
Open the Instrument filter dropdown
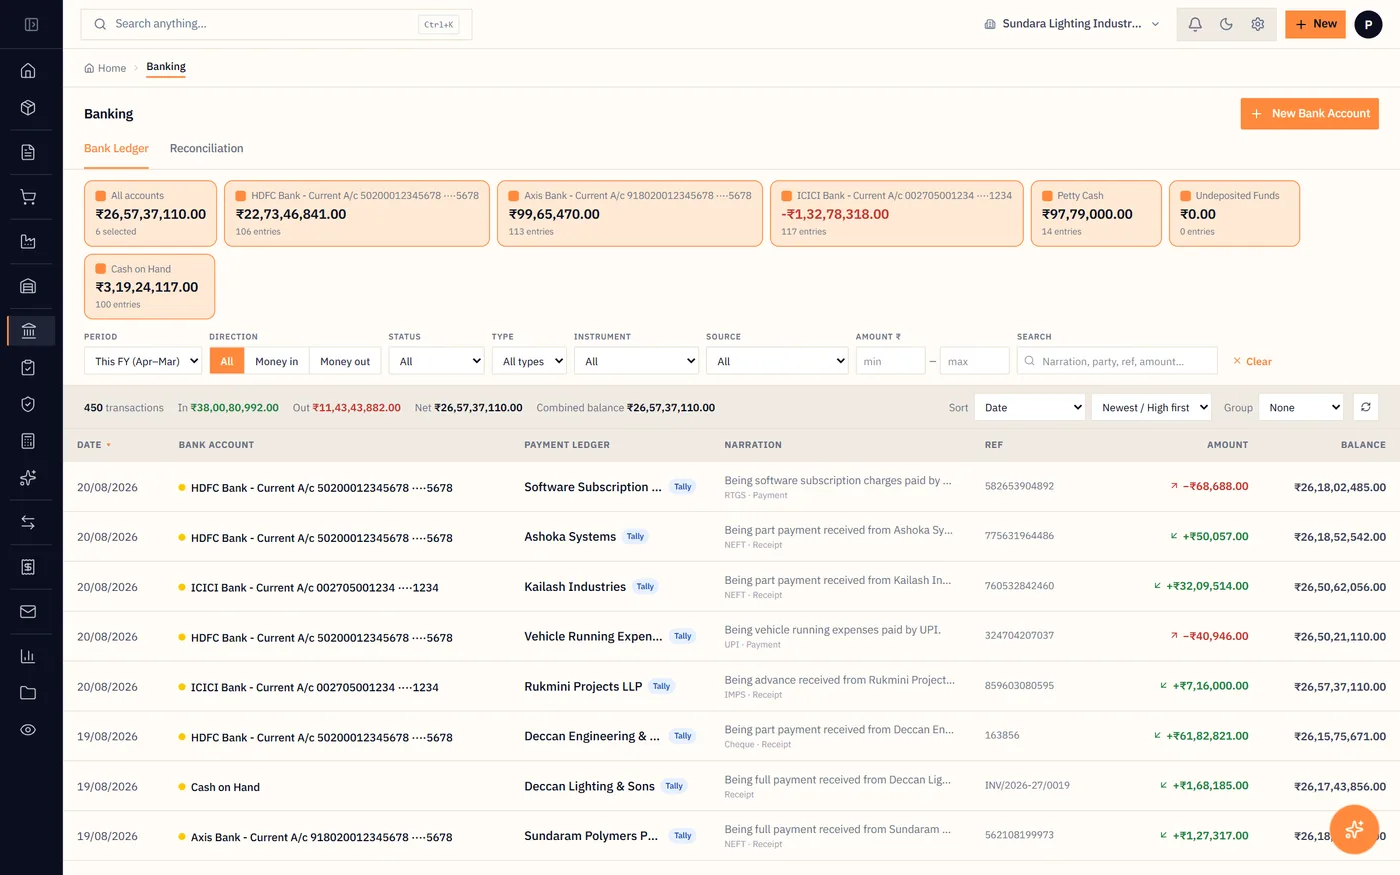point(636,361)
